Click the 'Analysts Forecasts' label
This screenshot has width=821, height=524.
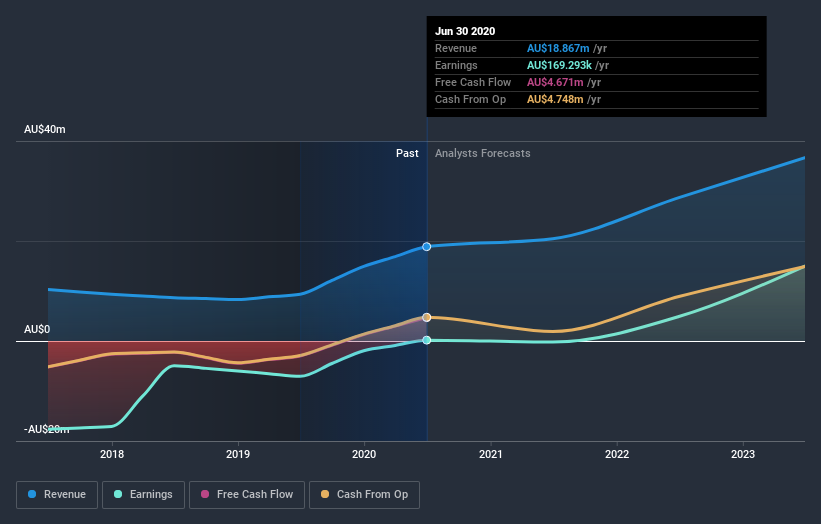482,153
